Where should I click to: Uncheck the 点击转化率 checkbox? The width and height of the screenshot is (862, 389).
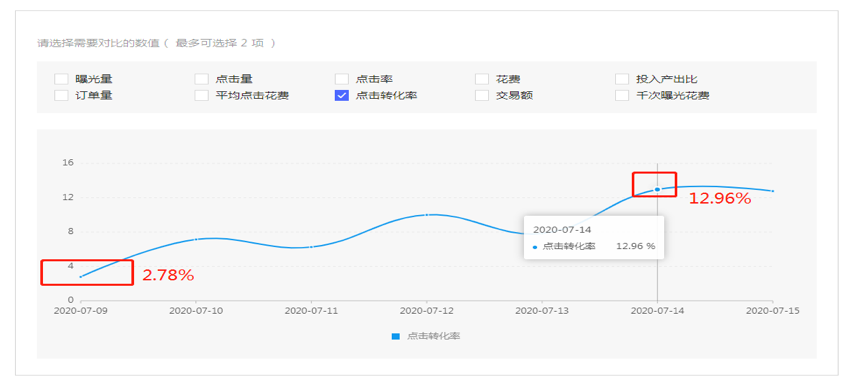tap(342, 96)
